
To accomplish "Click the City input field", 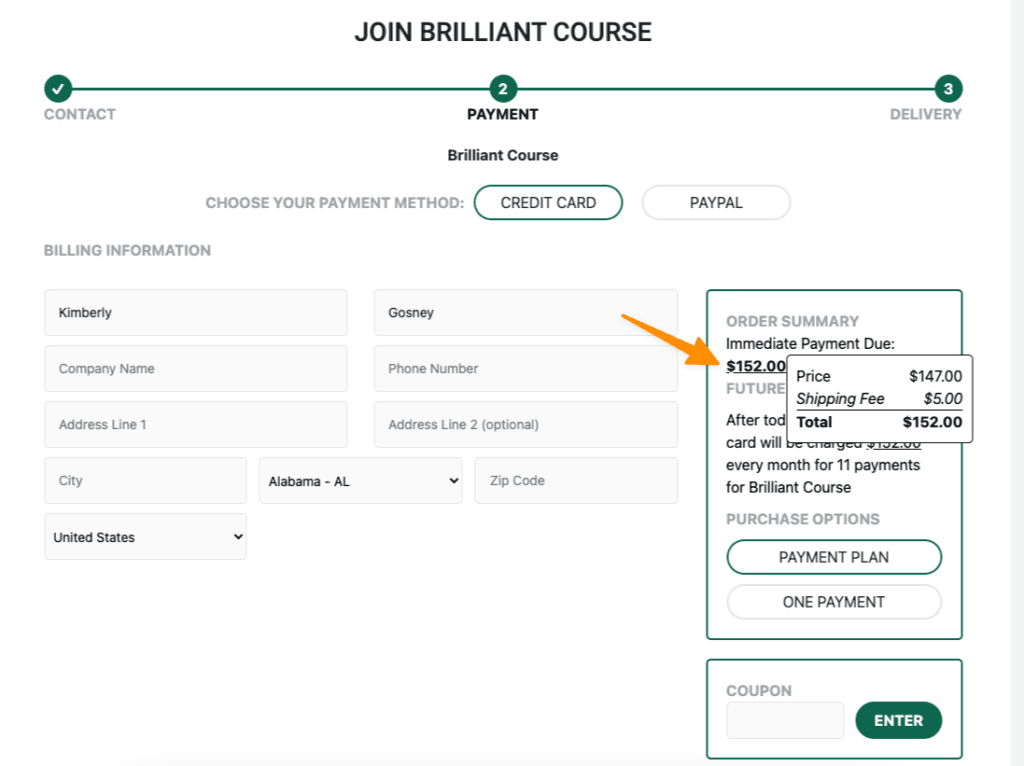I will [x=145, y=480].
